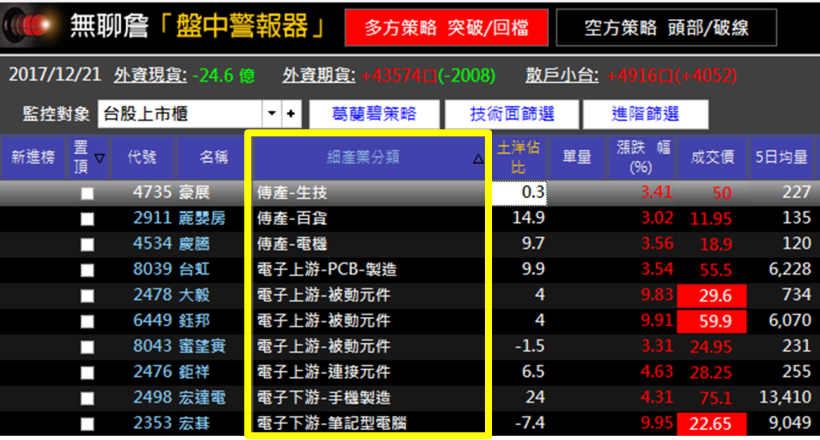This screenshot has width=820, height=440.
Task: Open the 技術面篩選 button
Action: click(x=511, y=114)
